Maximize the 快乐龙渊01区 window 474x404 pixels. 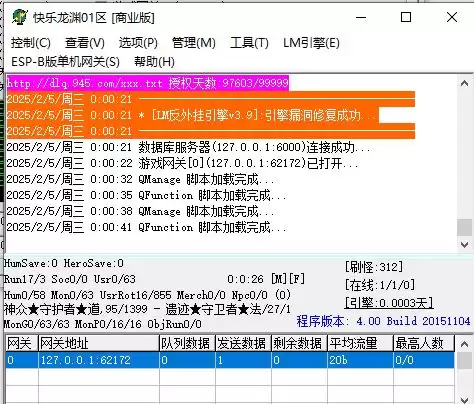coord(406,17)
